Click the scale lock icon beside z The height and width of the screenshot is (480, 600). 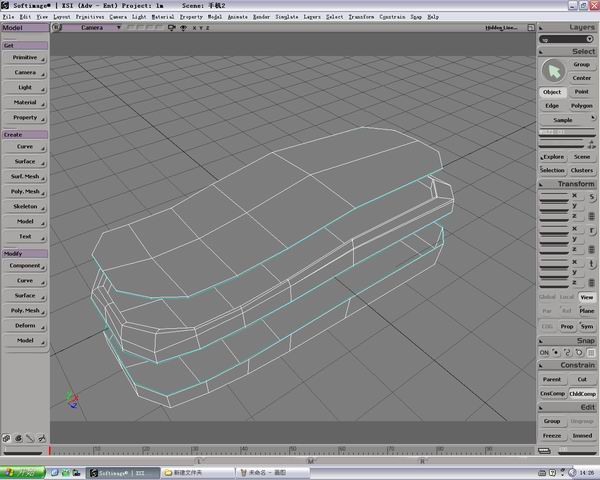click(591, 216)
